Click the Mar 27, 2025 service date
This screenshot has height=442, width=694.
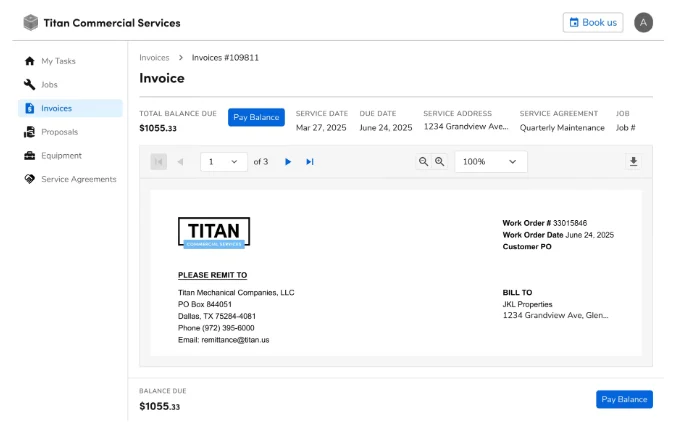[x=321, y=128]
